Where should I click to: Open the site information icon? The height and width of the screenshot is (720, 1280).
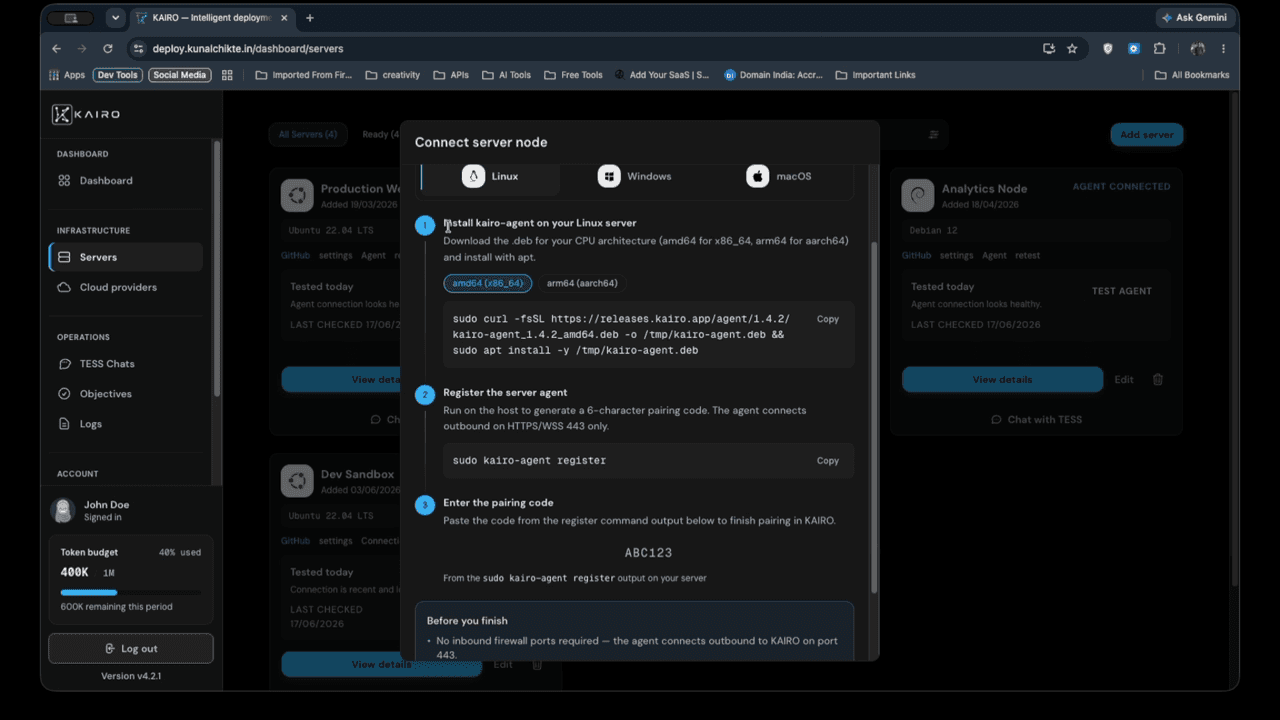click(138, 48)
